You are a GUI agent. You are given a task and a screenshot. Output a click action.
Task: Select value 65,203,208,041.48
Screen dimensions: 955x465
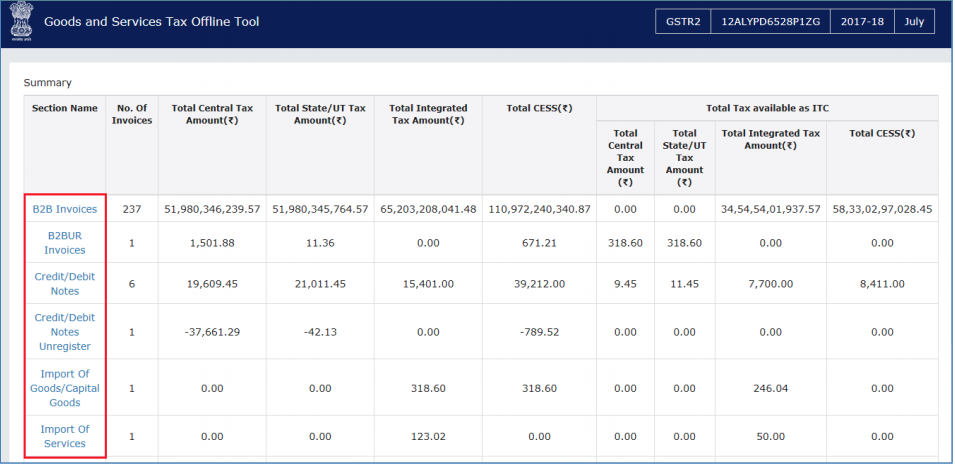point(428,209)
